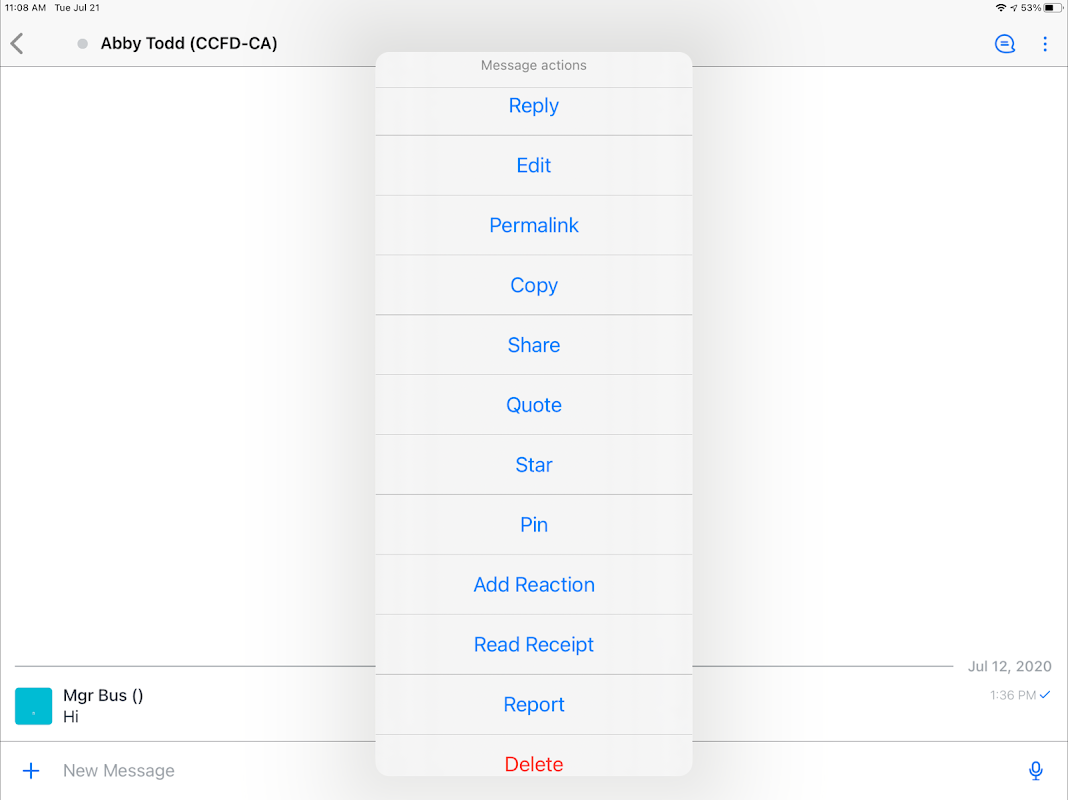
Task: Delete the selected message
Action: (x=534, y=764)
